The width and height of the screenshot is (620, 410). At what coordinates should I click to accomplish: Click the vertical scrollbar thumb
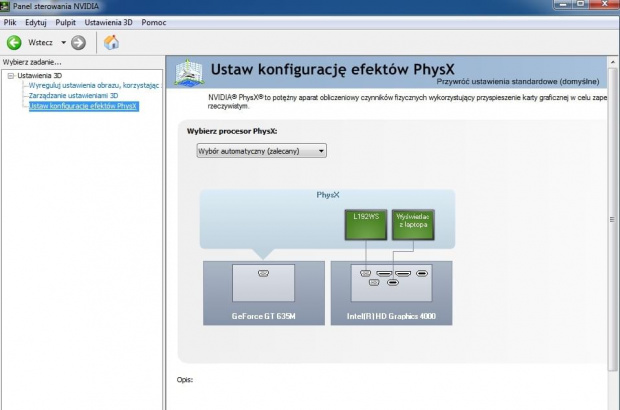tap(612, 219)
